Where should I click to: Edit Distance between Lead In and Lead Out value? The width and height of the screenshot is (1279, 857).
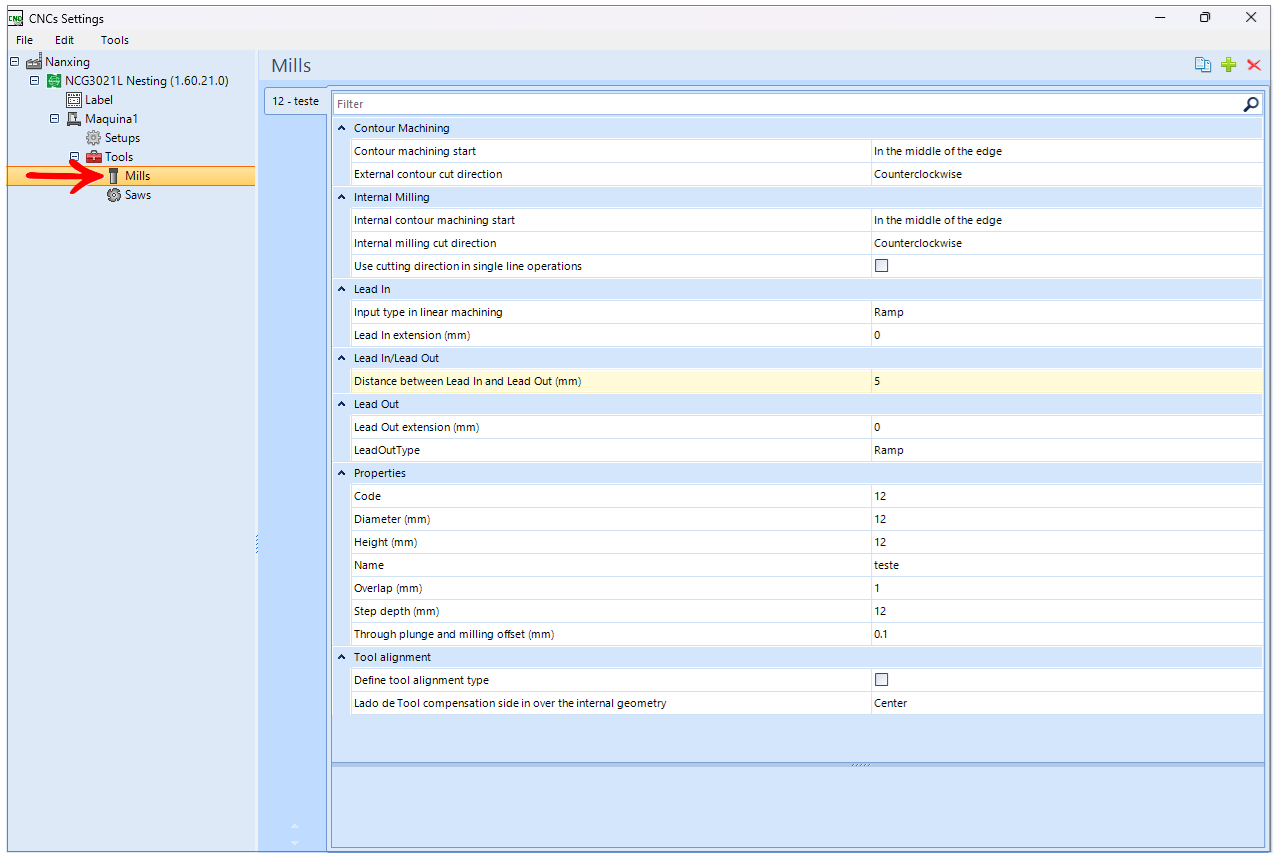click(1067, 381)
